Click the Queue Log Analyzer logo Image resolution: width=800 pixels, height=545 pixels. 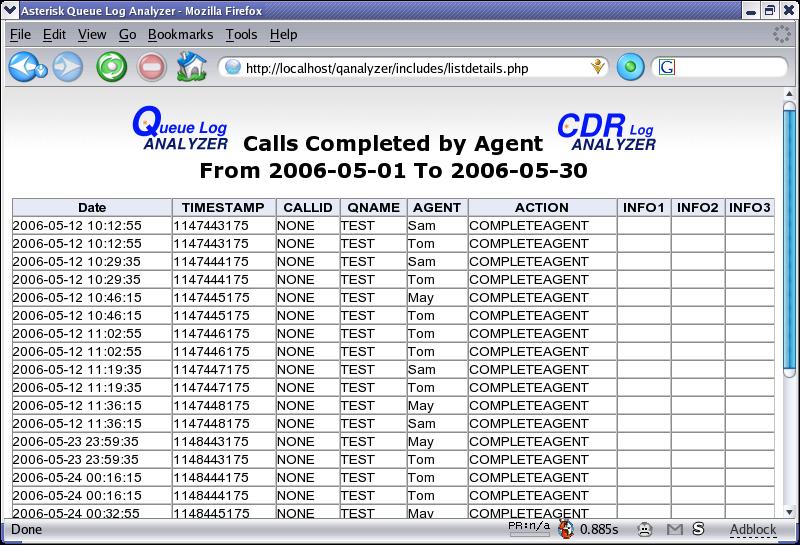[x=180, y=128]
